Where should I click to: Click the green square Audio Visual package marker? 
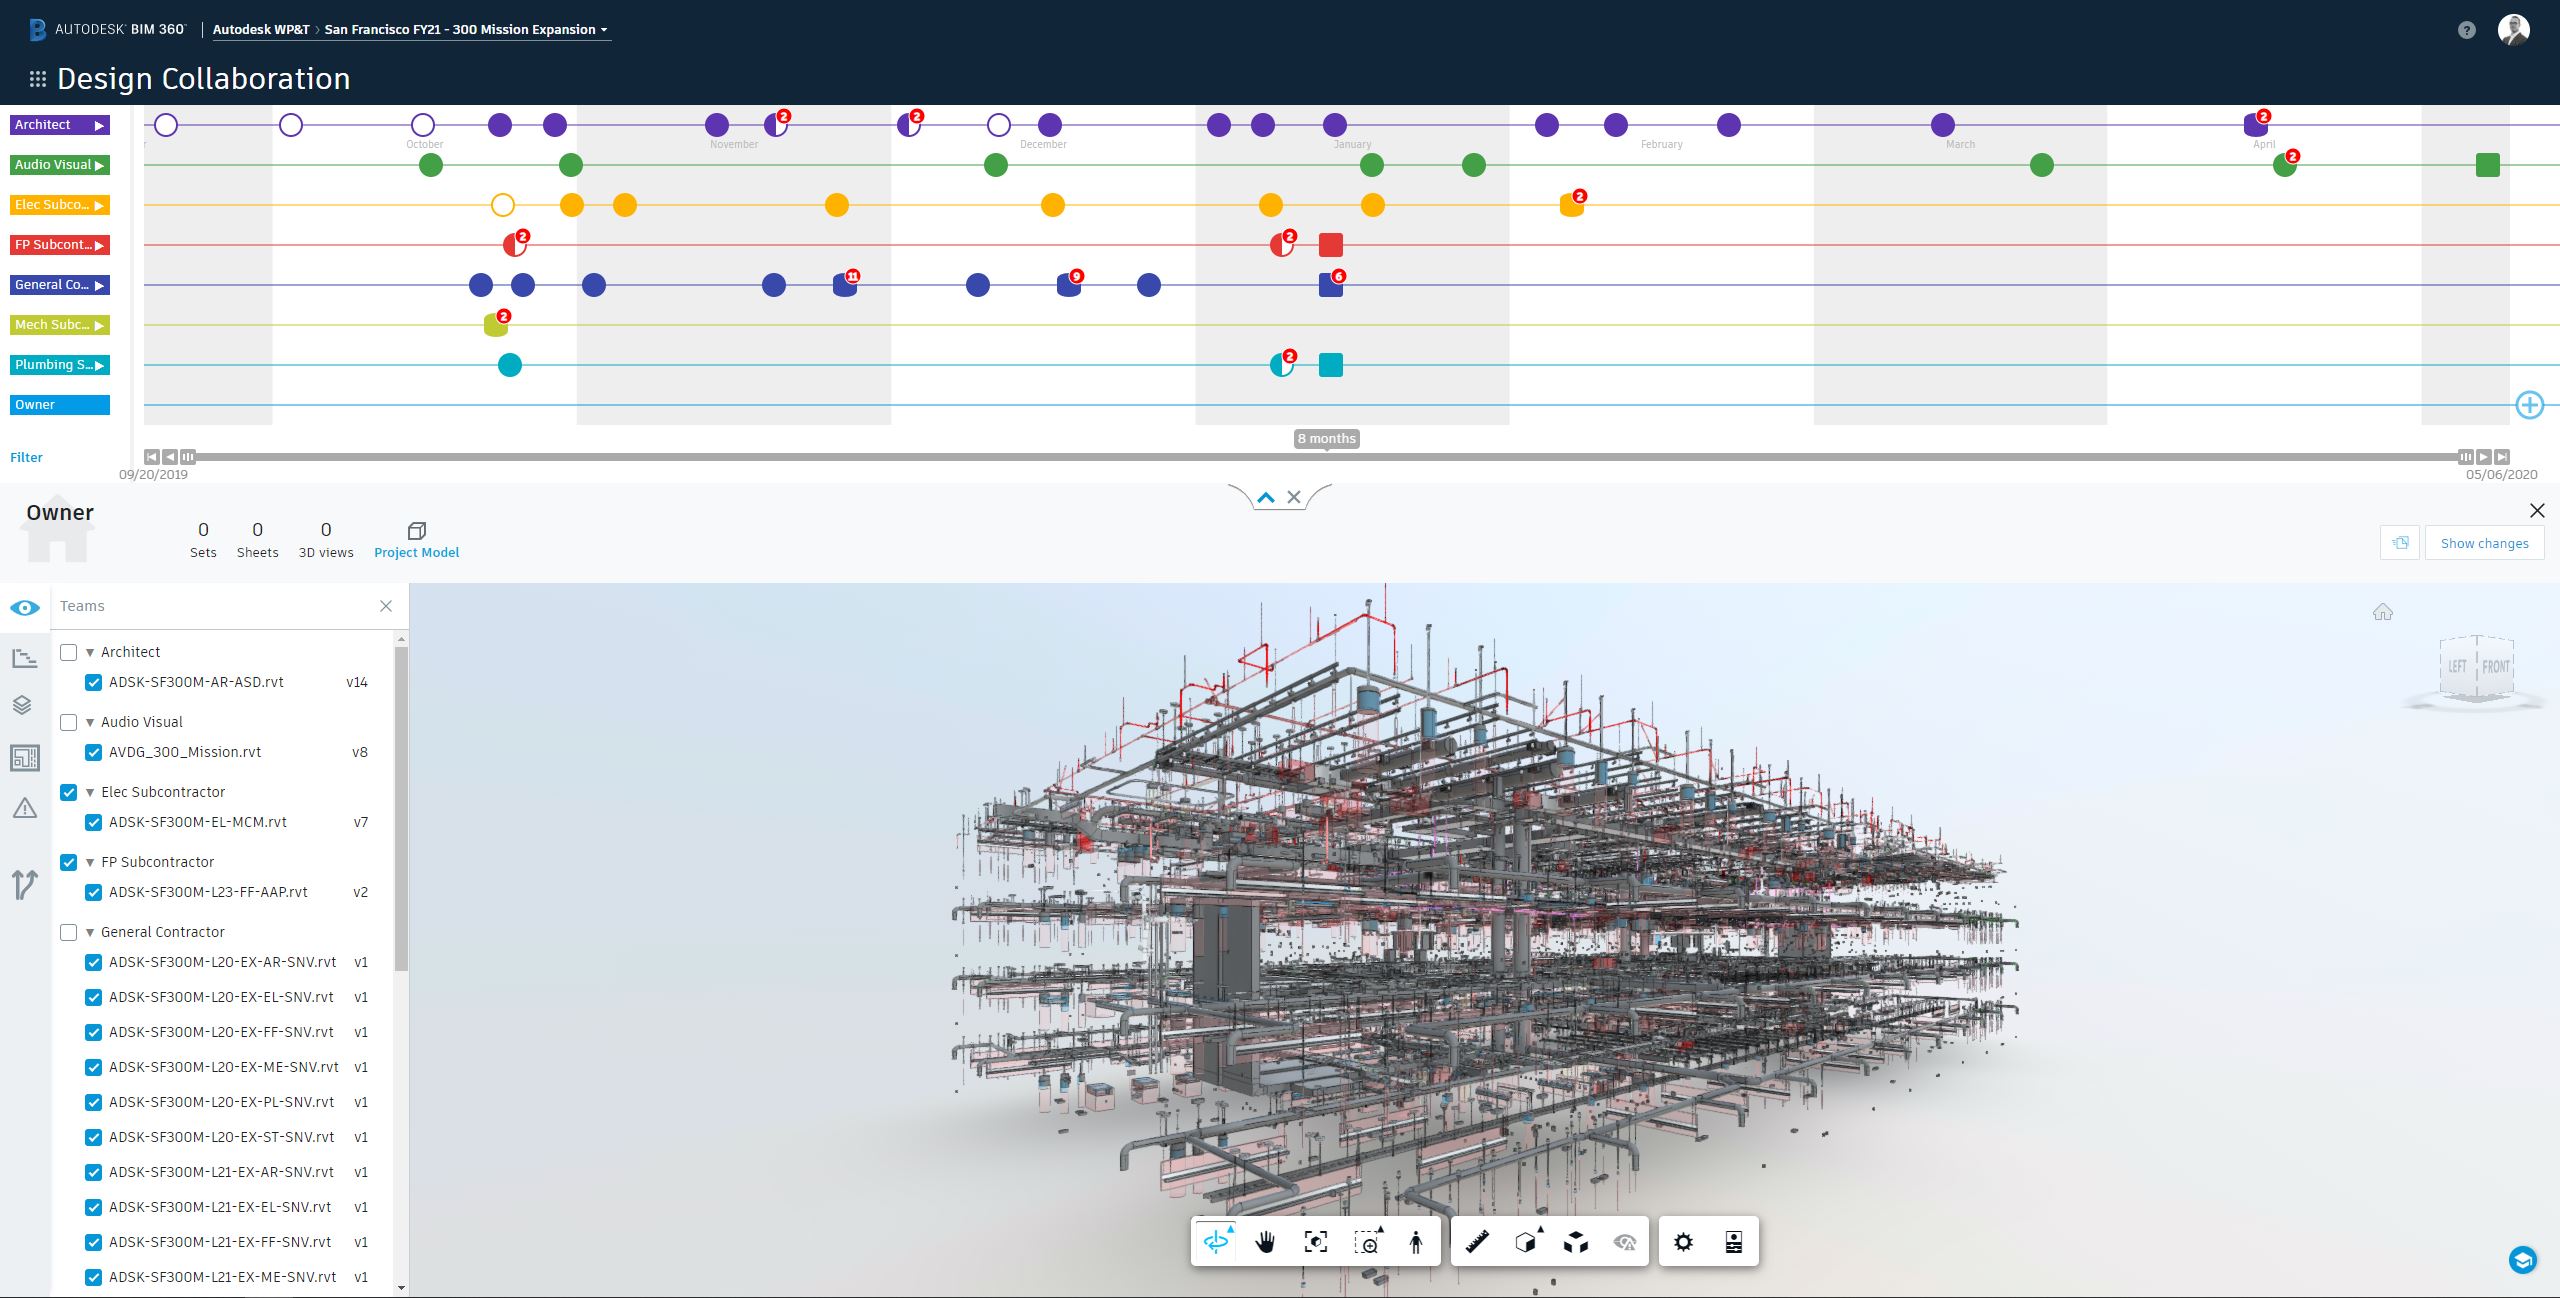2488,165
